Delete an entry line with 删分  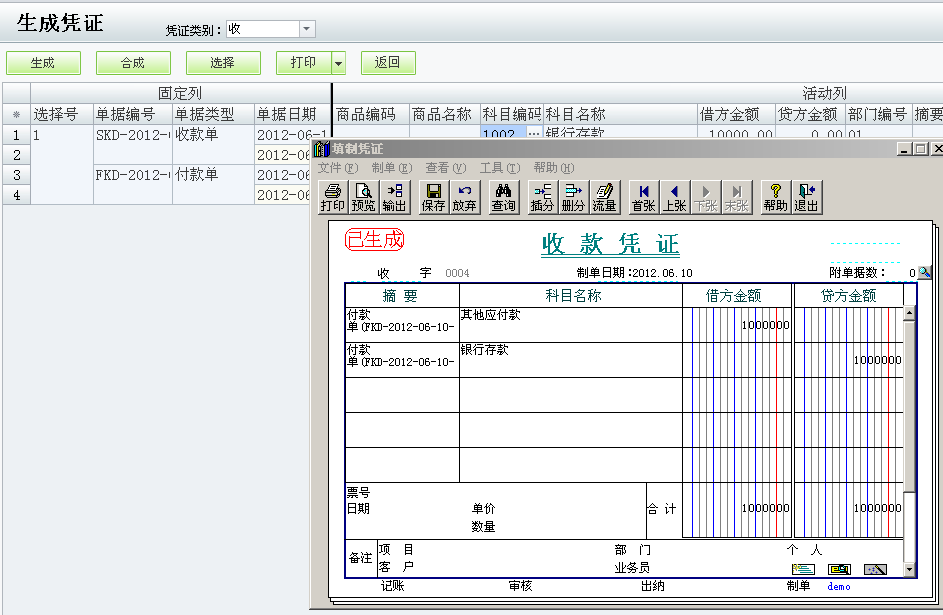tap(573, 197)
